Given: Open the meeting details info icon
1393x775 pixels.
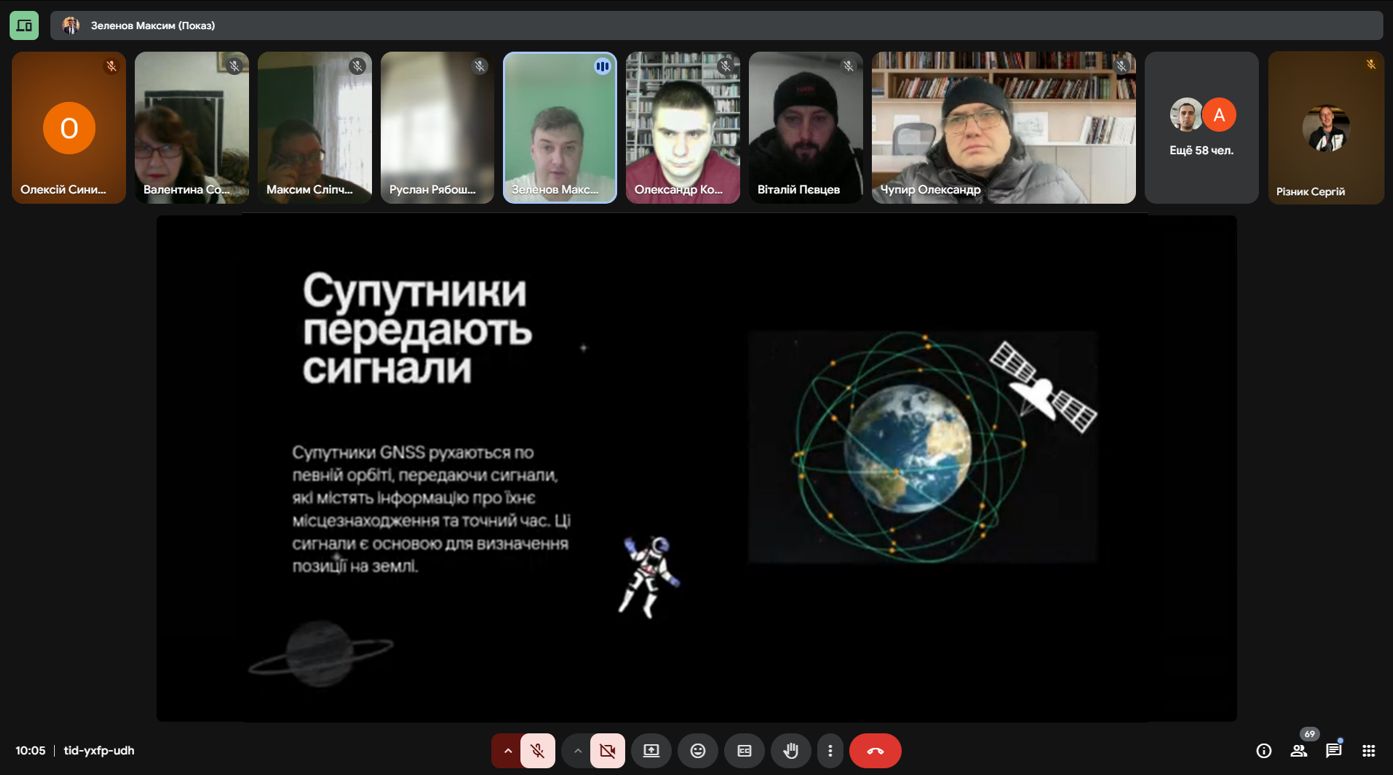Looking at the screenshot, I should pyautogui.click(x=1264, y=751).
